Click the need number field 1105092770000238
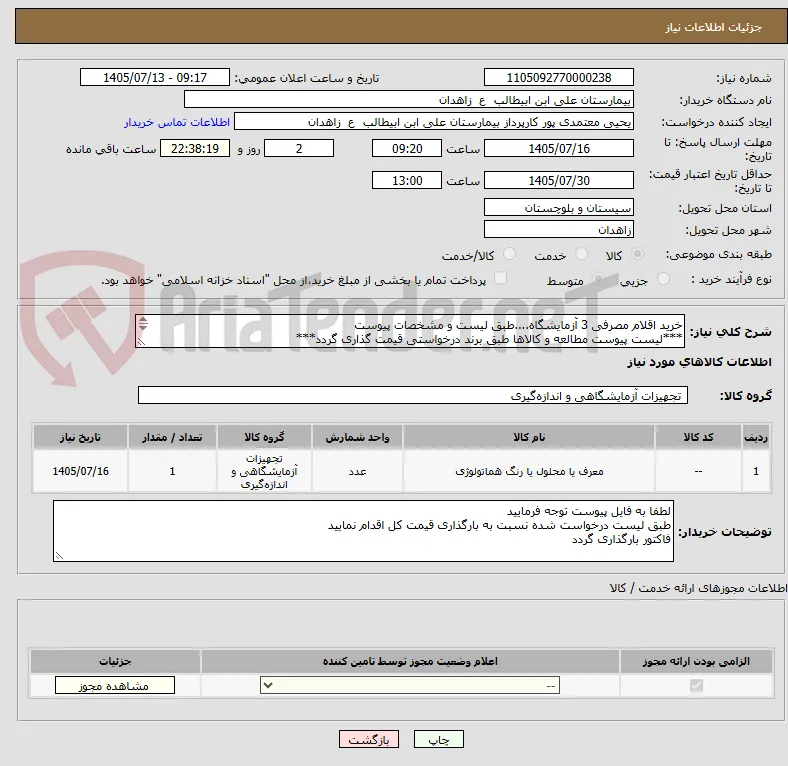The image size is (788, 766). click(x=558, y=77)
